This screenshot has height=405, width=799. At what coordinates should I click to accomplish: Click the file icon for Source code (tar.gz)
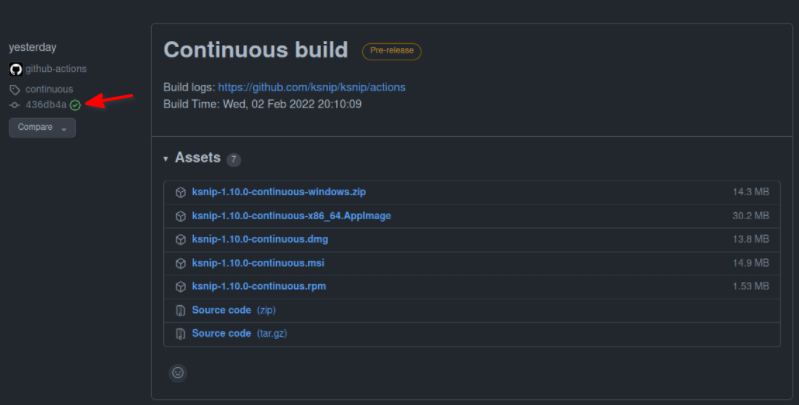[x=180, y=334]
